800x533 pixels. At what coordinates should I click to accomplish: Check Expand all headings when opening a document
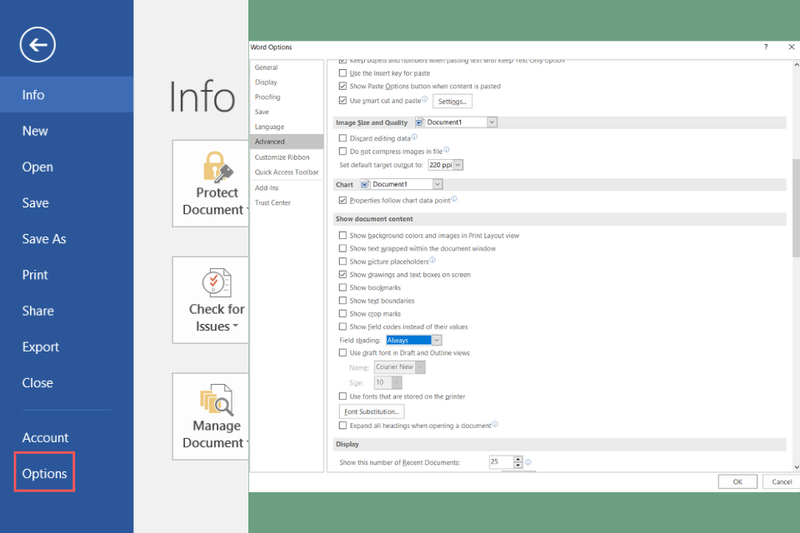(343, 425)
